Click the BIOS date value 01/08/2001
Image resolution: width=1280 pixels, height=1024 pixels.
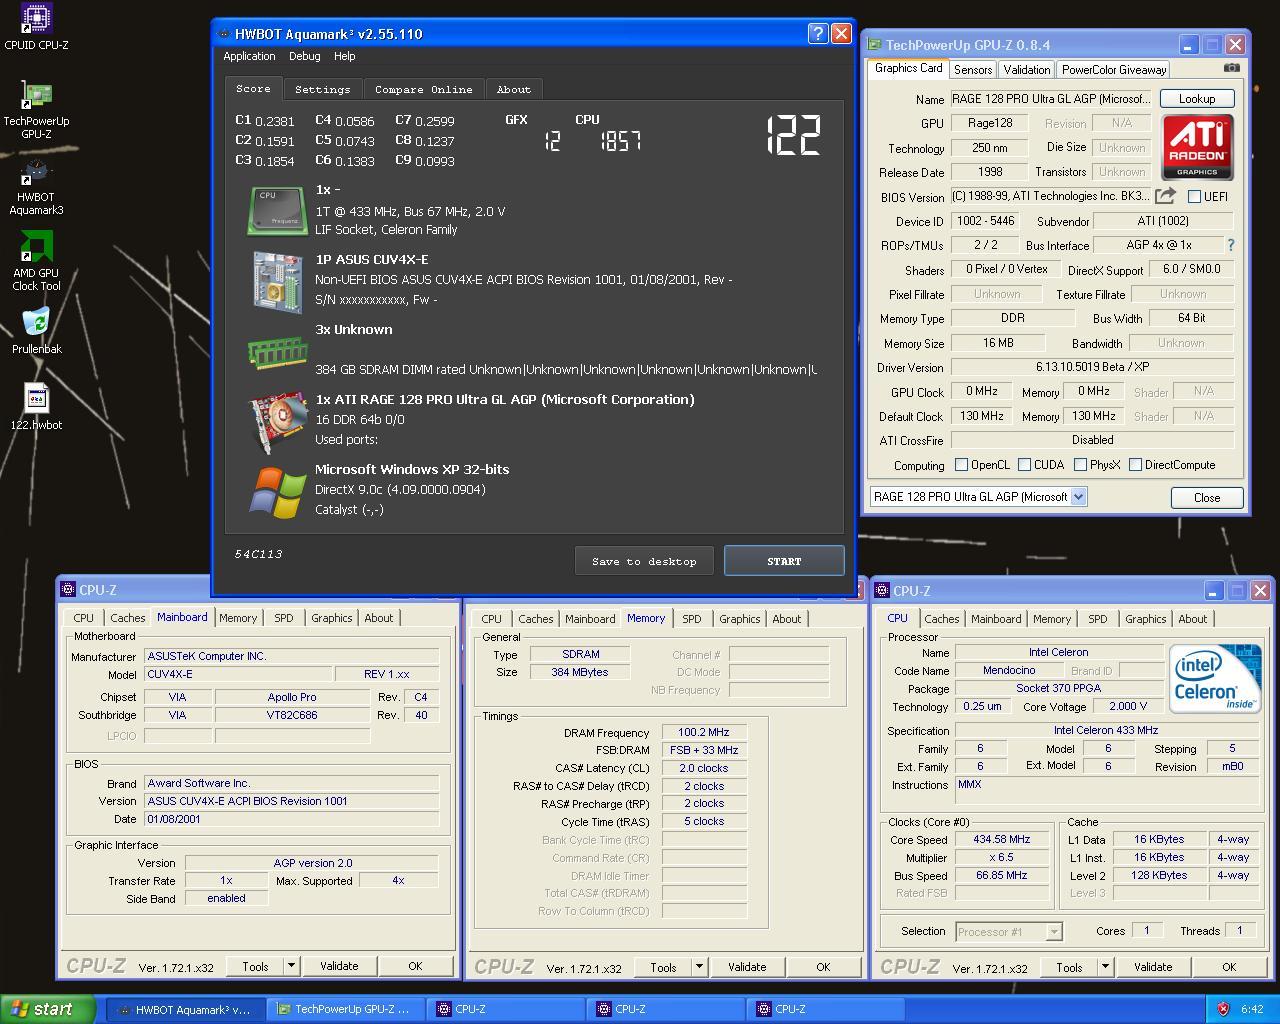pyautogui.click(x=291, y=819)
